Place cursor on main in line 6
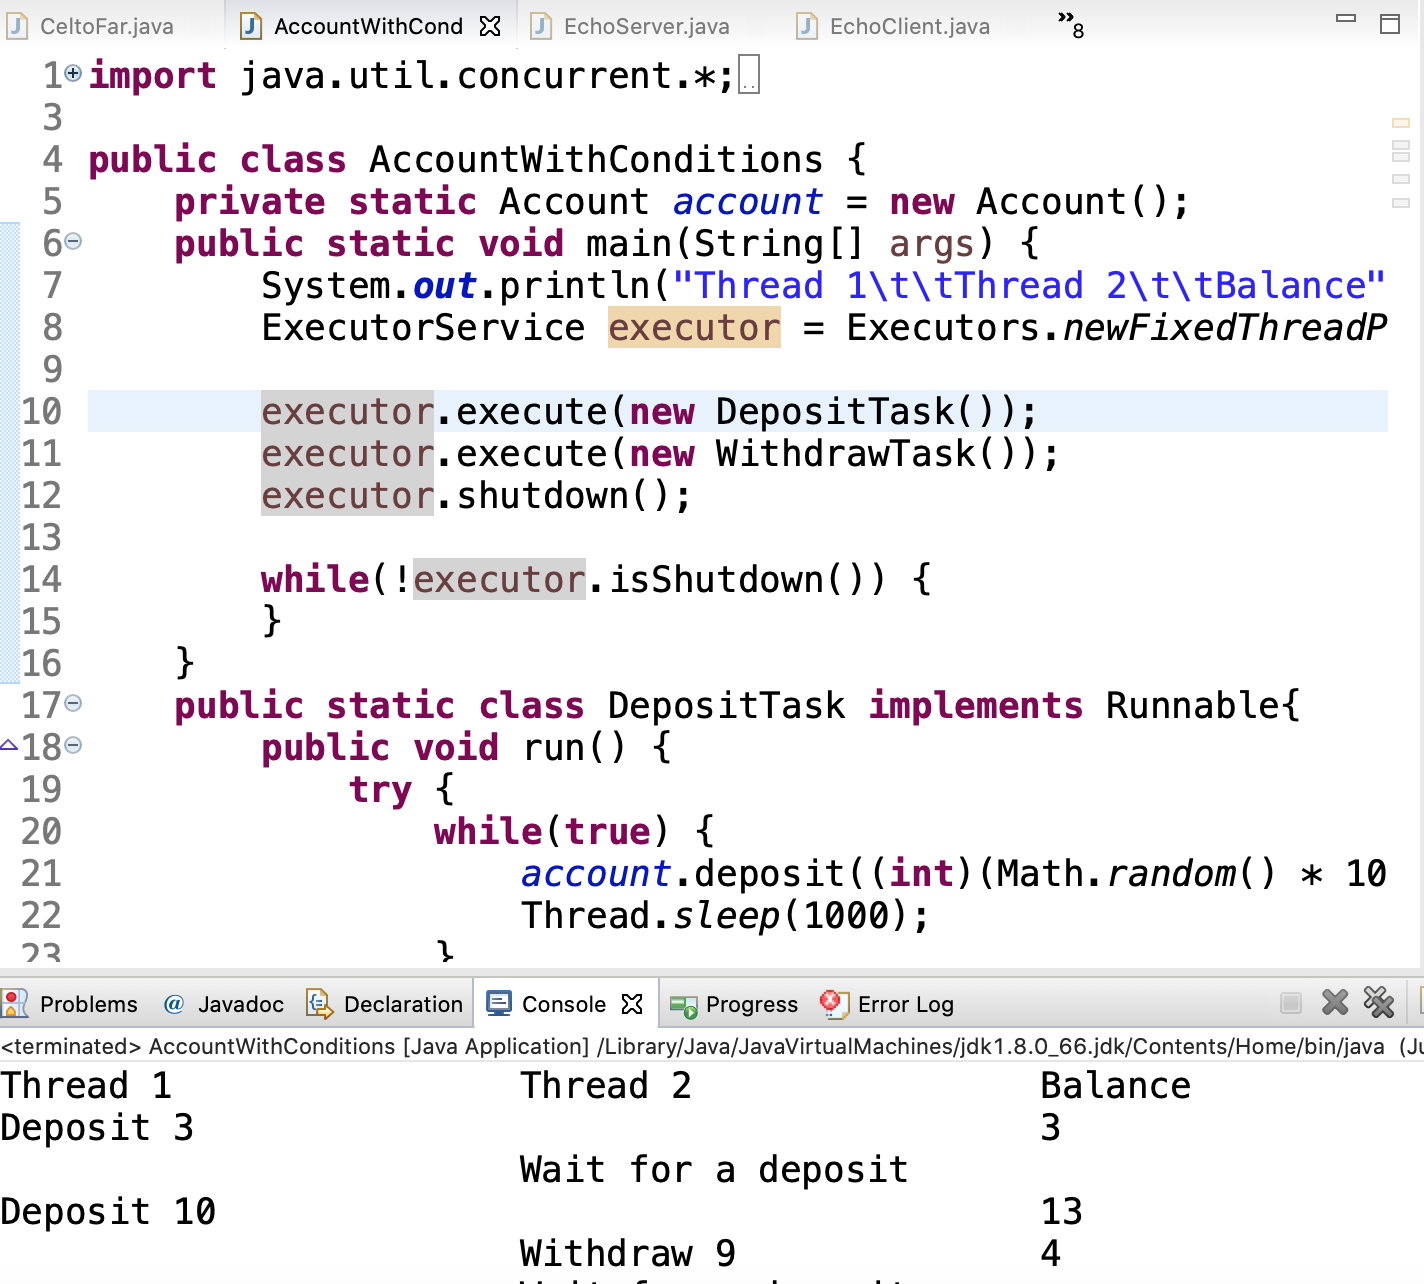1424x1284 pixels. pyautogui.click(x=628, y=244)
